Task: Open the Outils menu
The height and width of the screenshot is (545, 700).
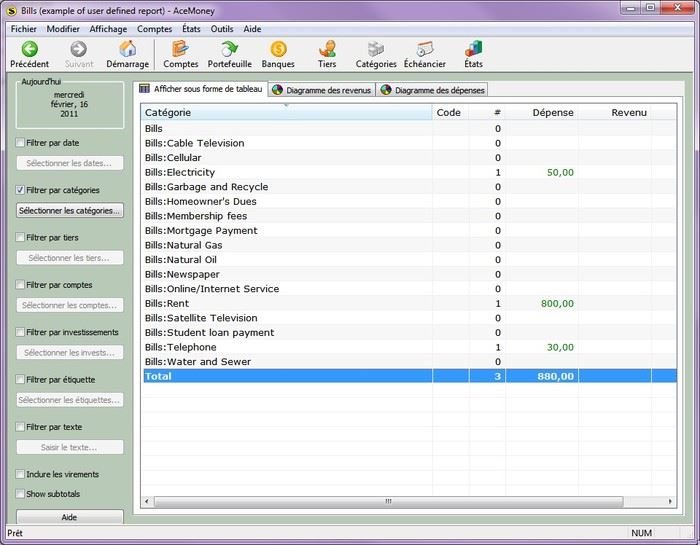Action: tap(222, 29)
